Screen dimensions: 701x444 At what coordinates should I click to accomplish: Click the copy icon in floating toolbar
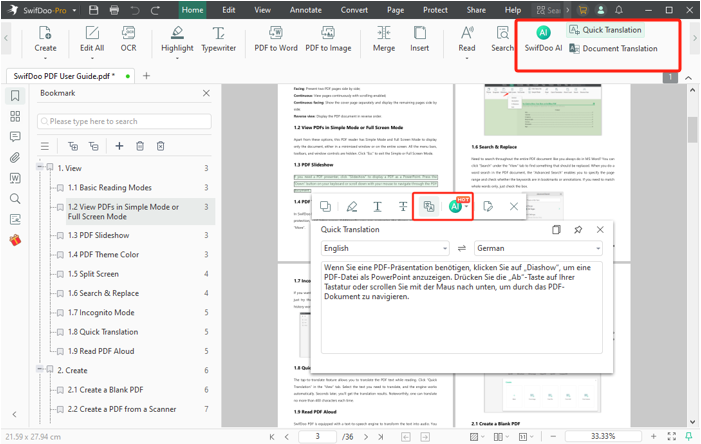point(325,206)
